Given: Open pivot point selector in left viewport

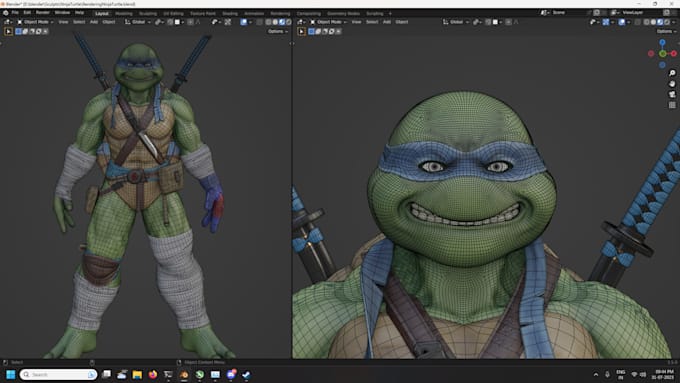Looking at the screenshot, I should (159, 22).
